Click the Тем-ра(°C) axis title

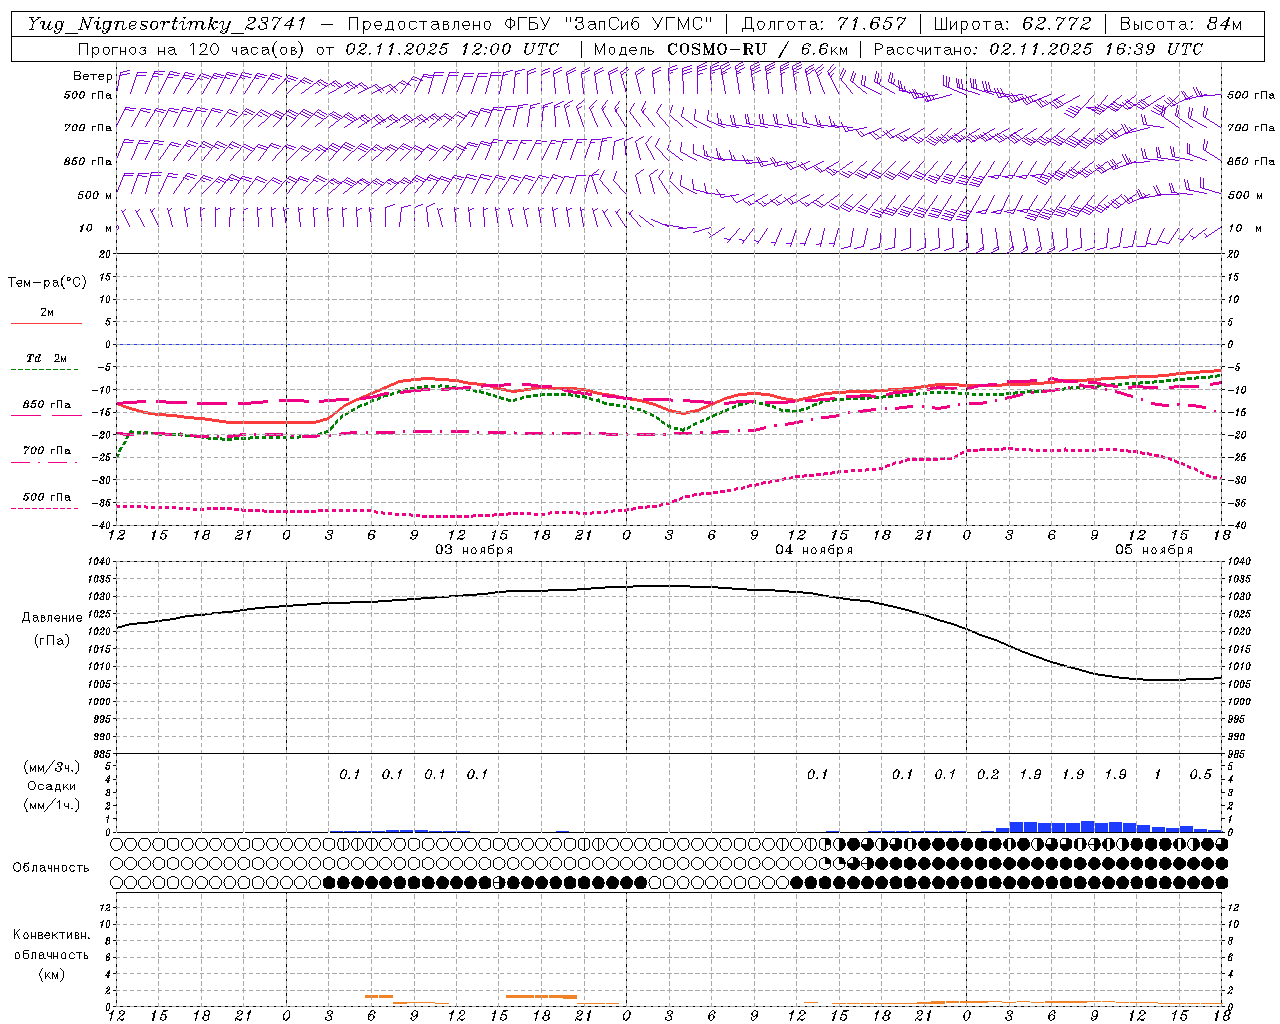click(x=47, y=283)
